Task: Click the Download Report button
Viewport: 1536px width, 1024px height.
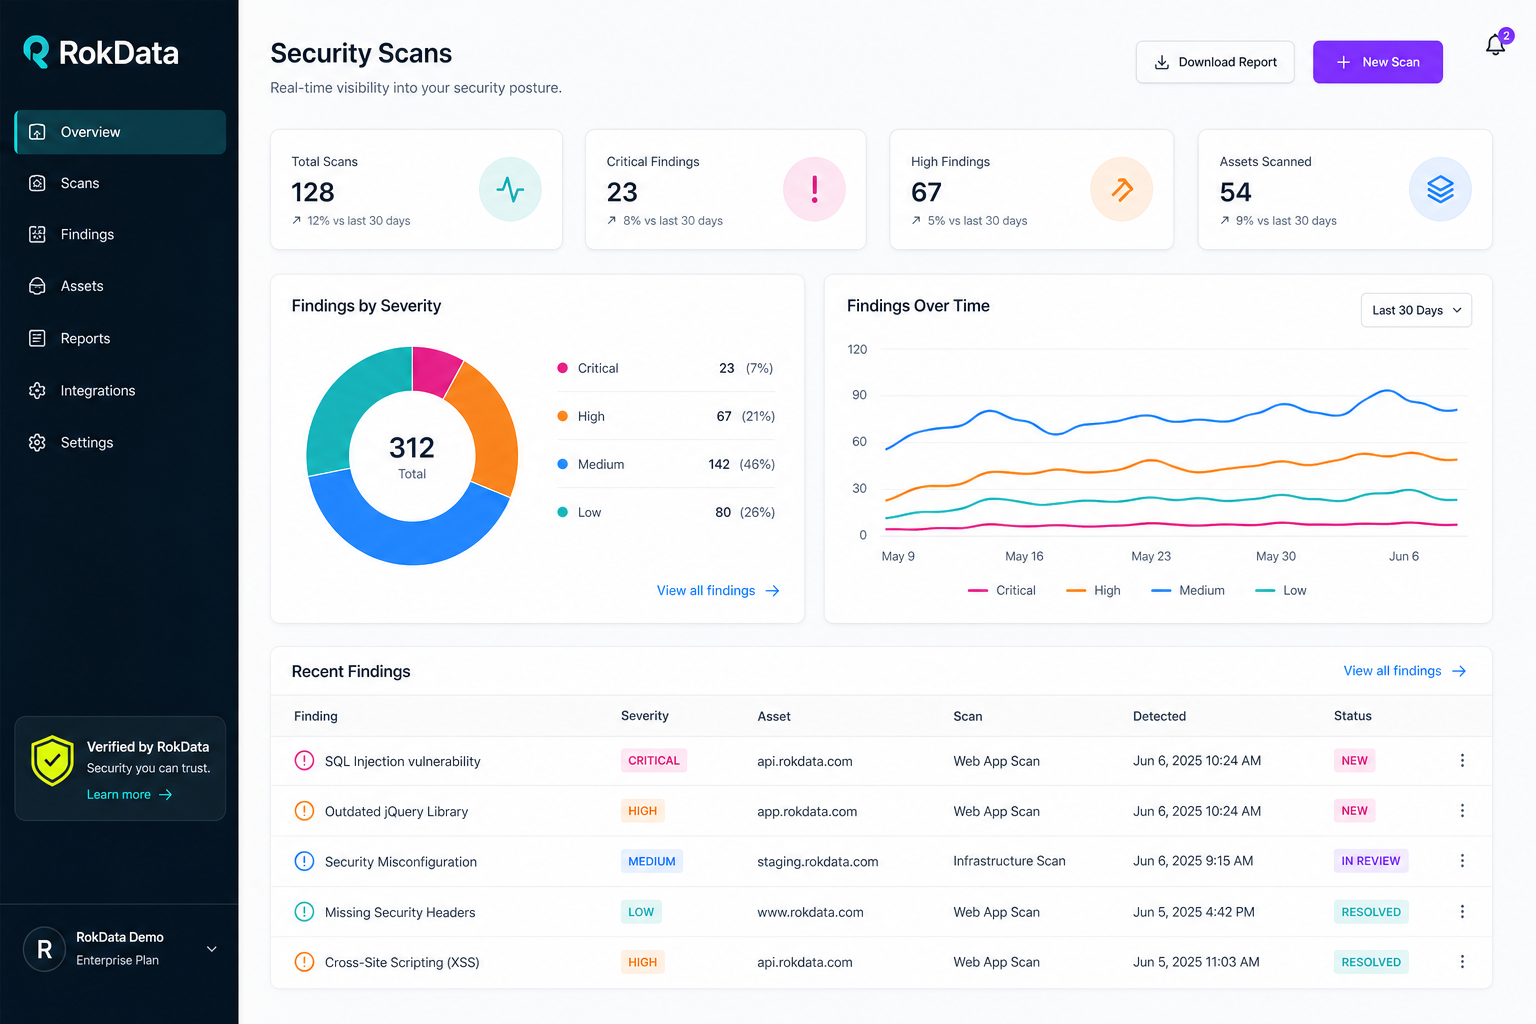Action: [x=1215, y=62]
